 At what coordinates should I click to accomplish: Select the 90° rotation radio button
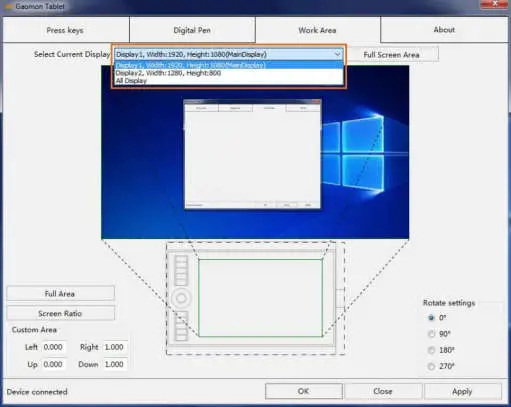click(x=431, y=334)
